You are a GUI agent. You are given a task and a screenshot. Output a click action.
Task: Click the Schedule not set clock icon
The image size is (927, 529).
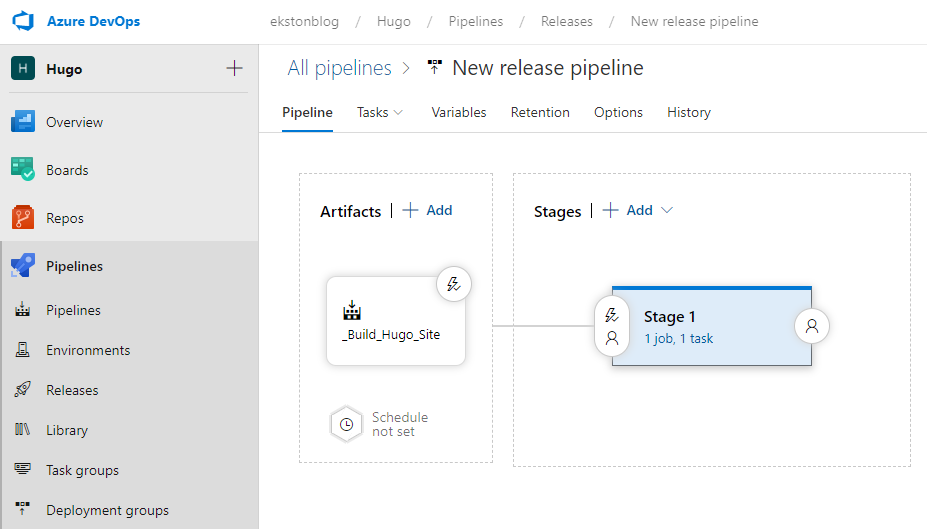coord(346,424)
